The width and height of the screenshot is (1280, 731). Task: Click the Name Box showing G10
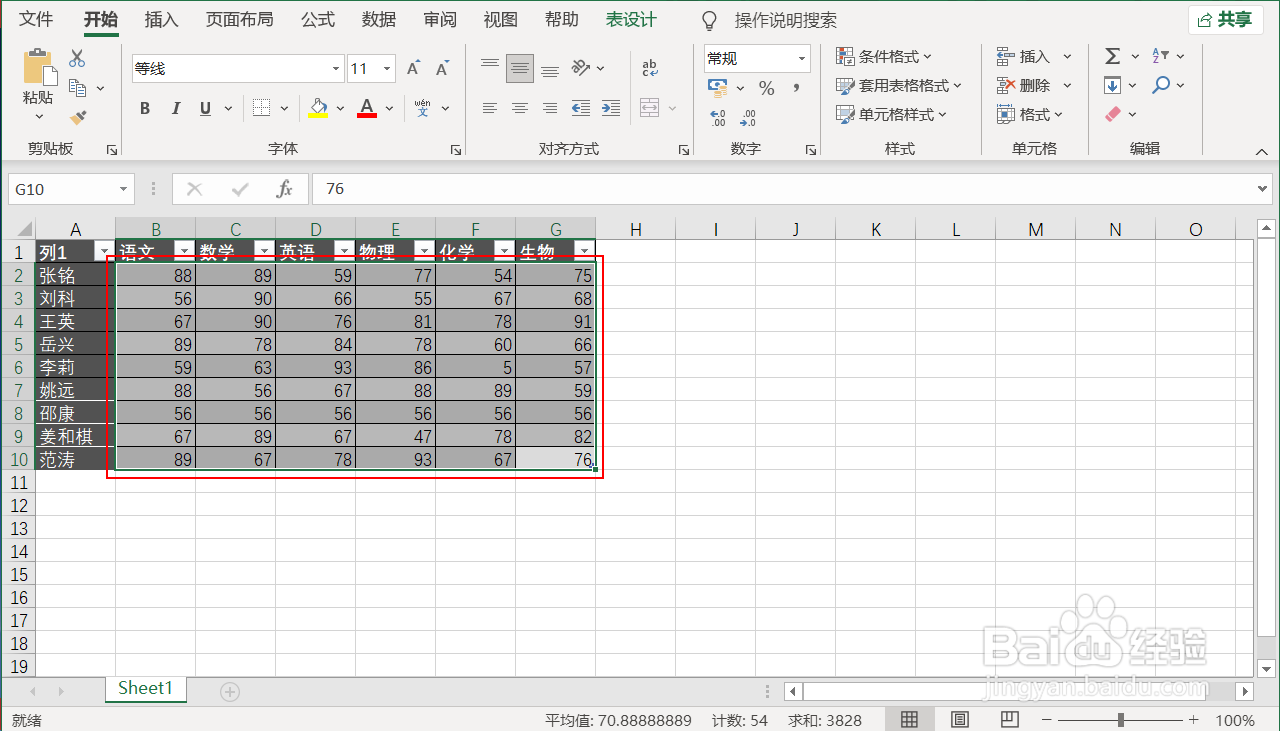click(x=70, y=189)
